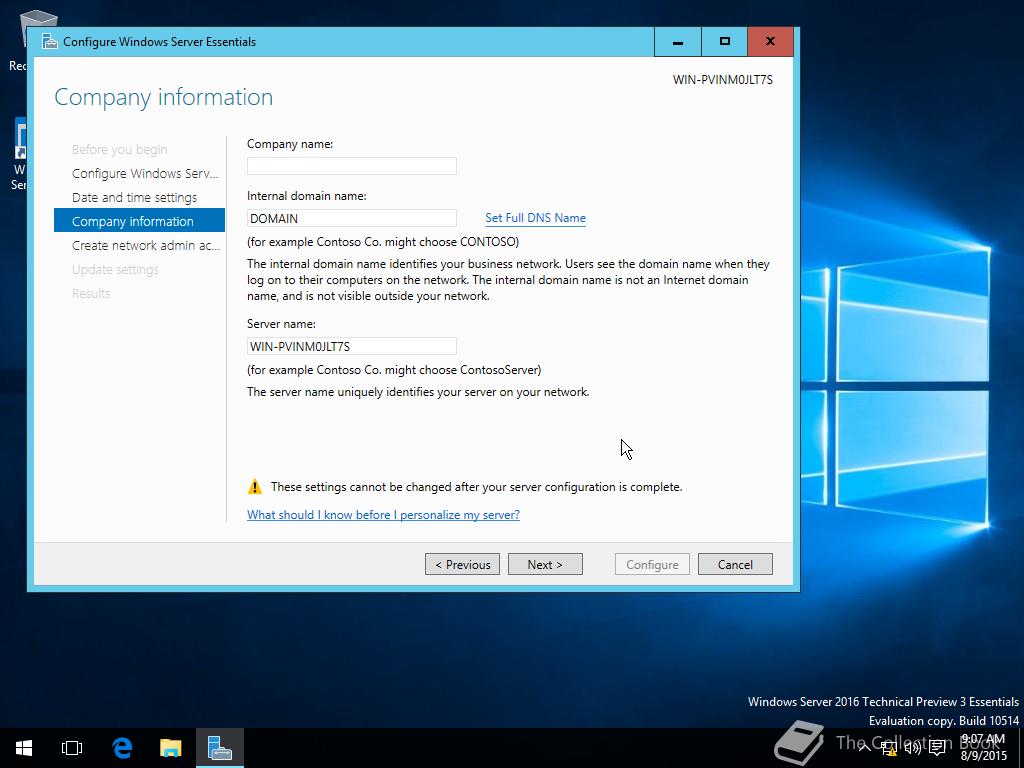Jump to 'Create network admin ac...' step

(146, 246)
